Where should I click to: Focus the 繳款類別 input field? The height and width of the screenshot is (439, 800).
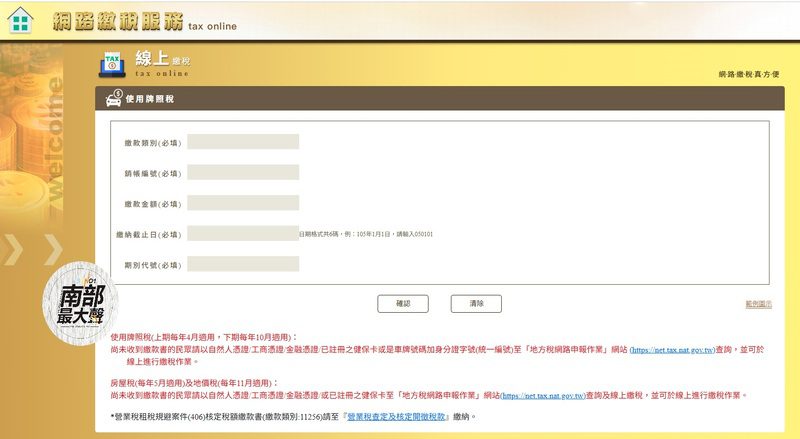click(242, 142)
